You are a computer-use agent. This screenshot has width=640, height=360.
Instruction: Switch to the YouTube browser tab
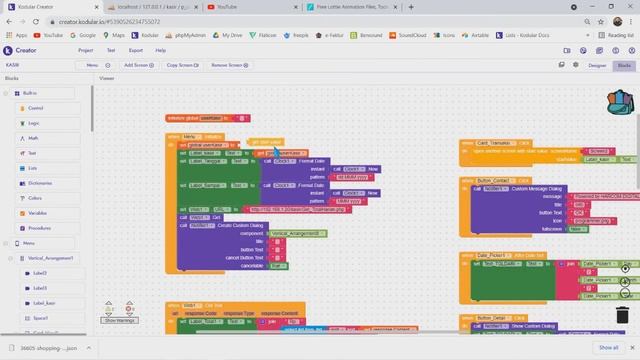click(252, 7)
